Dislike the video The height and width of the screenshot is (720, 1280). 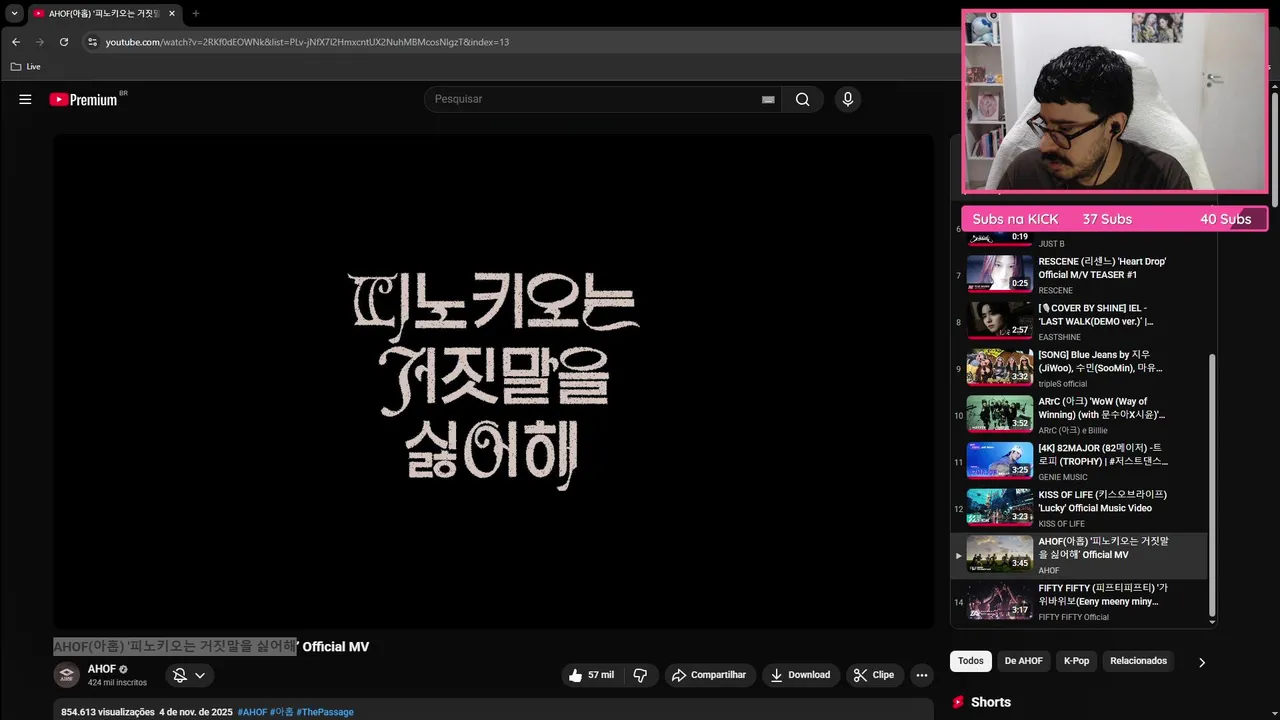coord(640,675)
